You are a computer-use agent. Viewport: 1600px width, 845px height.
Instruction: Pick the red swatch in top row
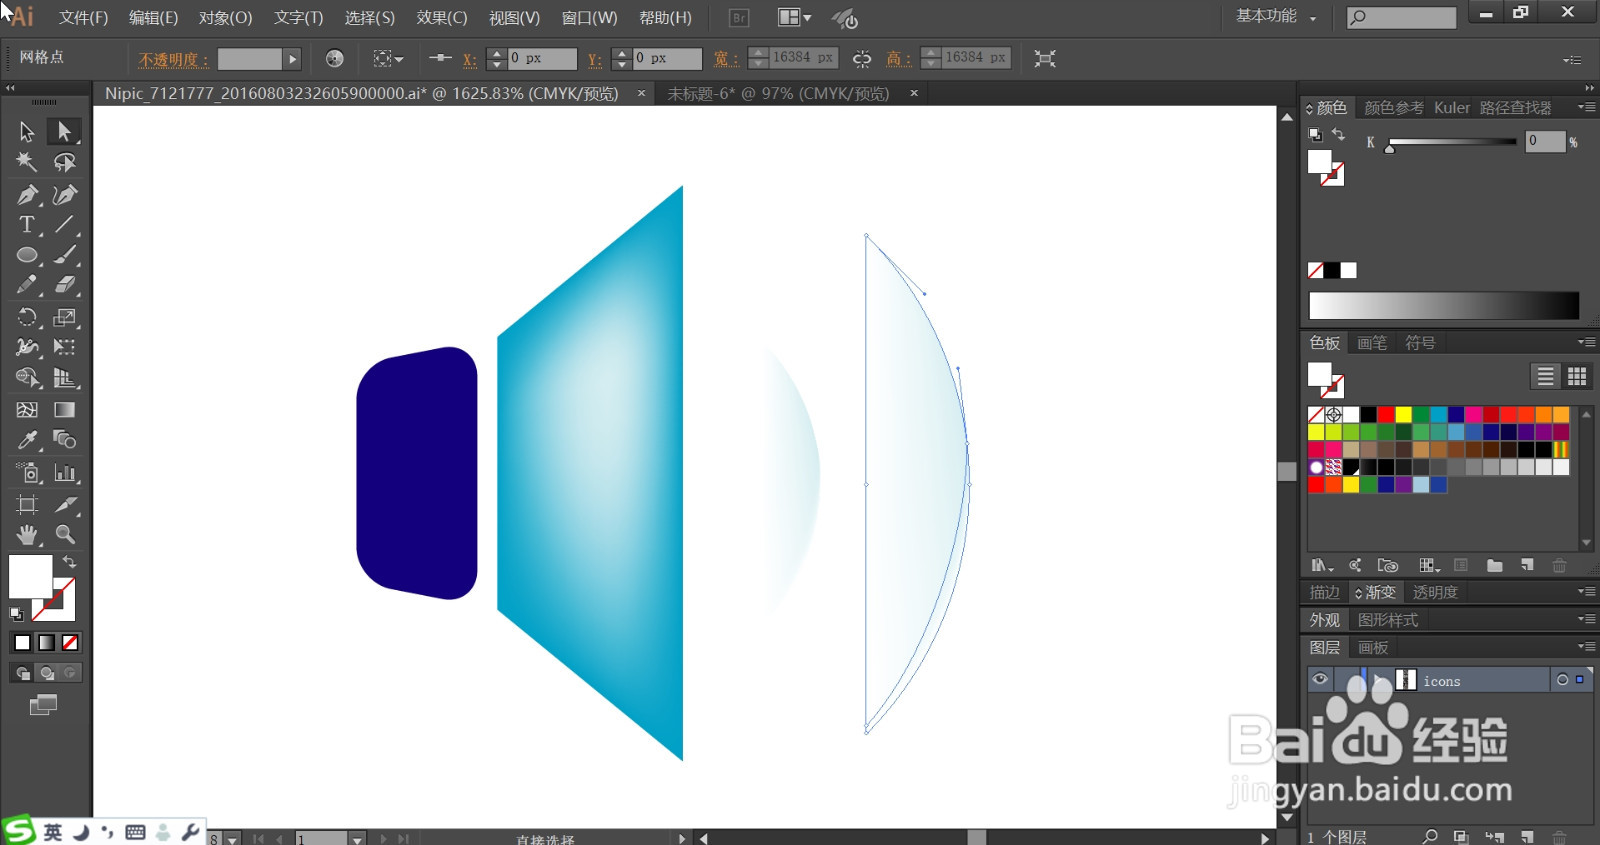(x=1385, y=414)
